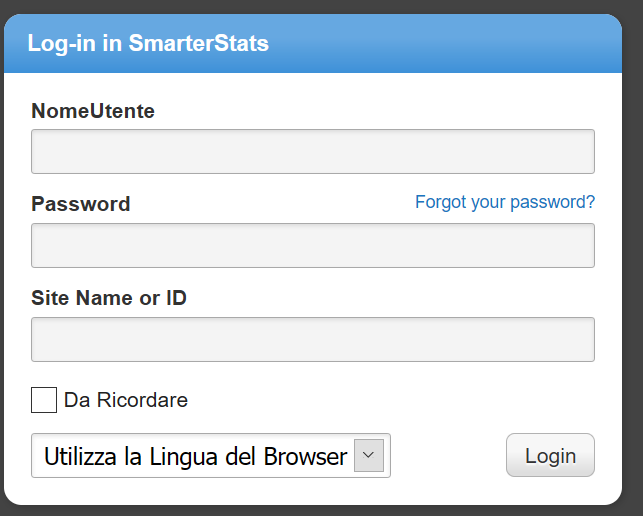Viewport: 643px width, 516px height.
Task: Click the Da Ricordare label text
Action: tap(125, 400)
